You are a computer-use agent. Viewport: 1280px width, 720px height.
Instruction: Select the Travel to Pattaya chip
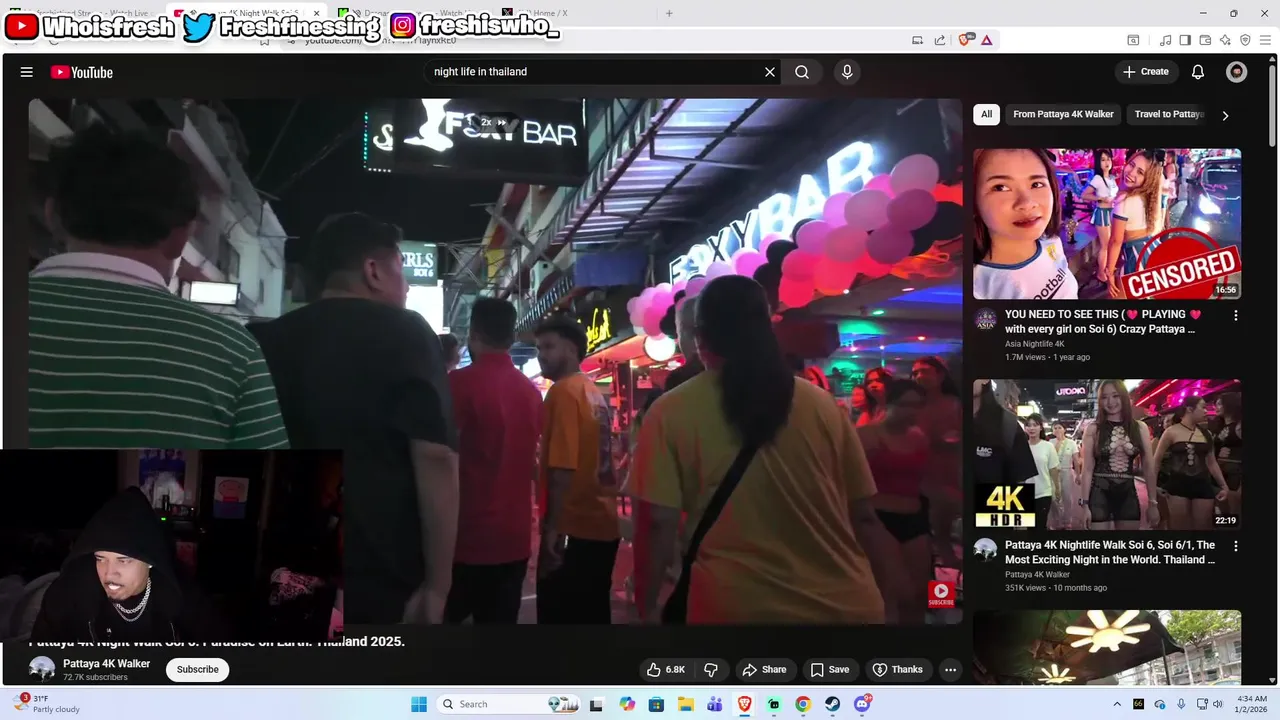pos(1168,114)
